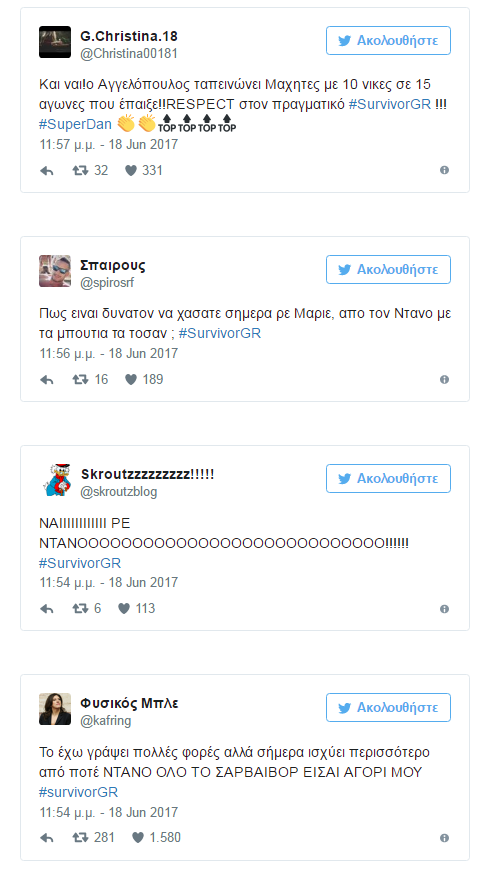Retweet the tweet with 281 retweets
Screen dimensions: 477x875
click(x=80, y=838)
